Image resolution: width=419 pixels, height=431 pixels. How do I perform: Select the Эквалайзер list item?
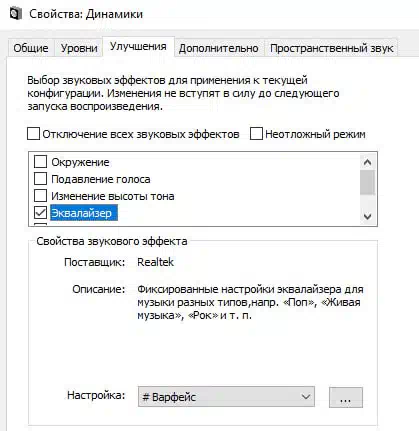coord(84,213)
